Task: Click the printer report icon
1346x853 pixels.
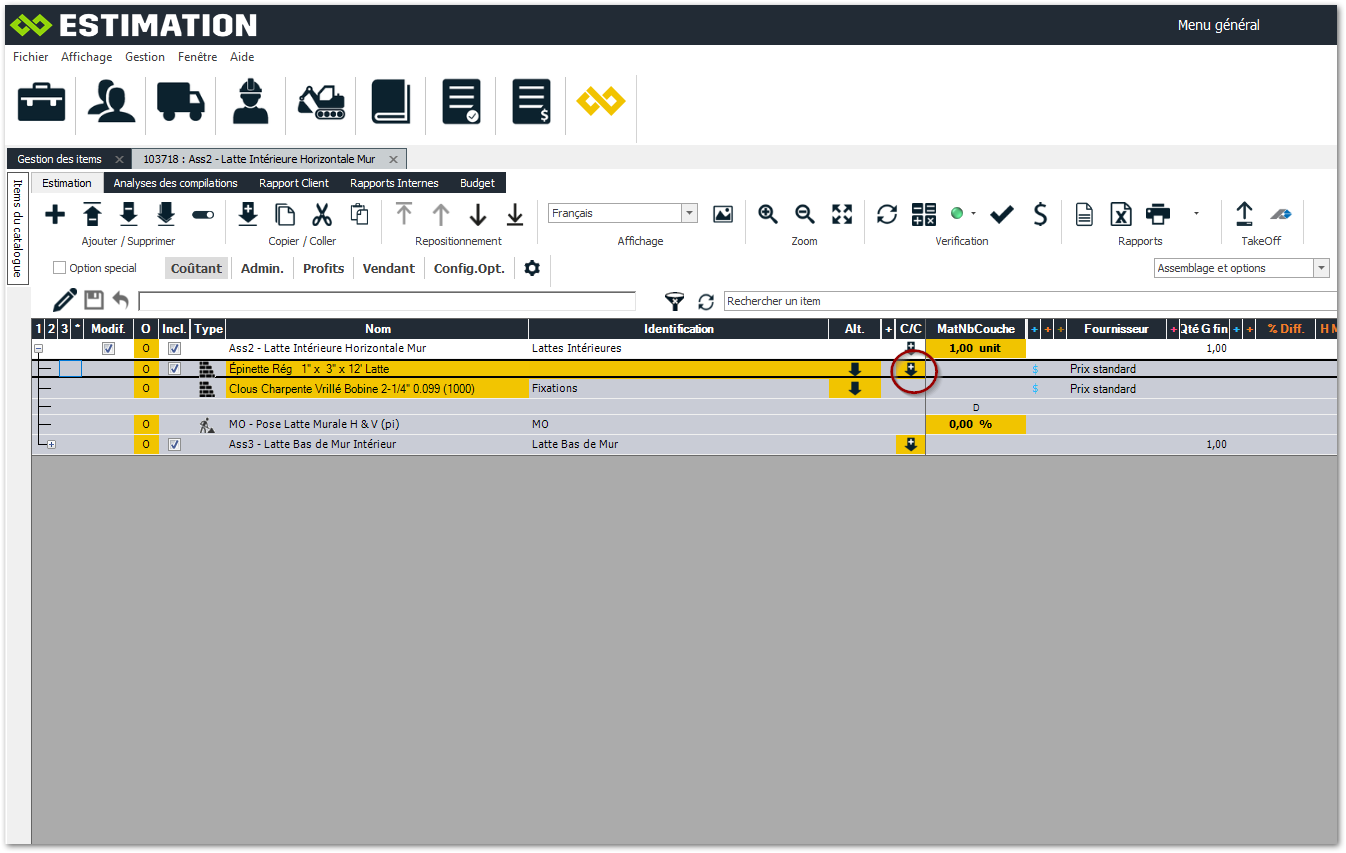Action: coord(1158,214)
